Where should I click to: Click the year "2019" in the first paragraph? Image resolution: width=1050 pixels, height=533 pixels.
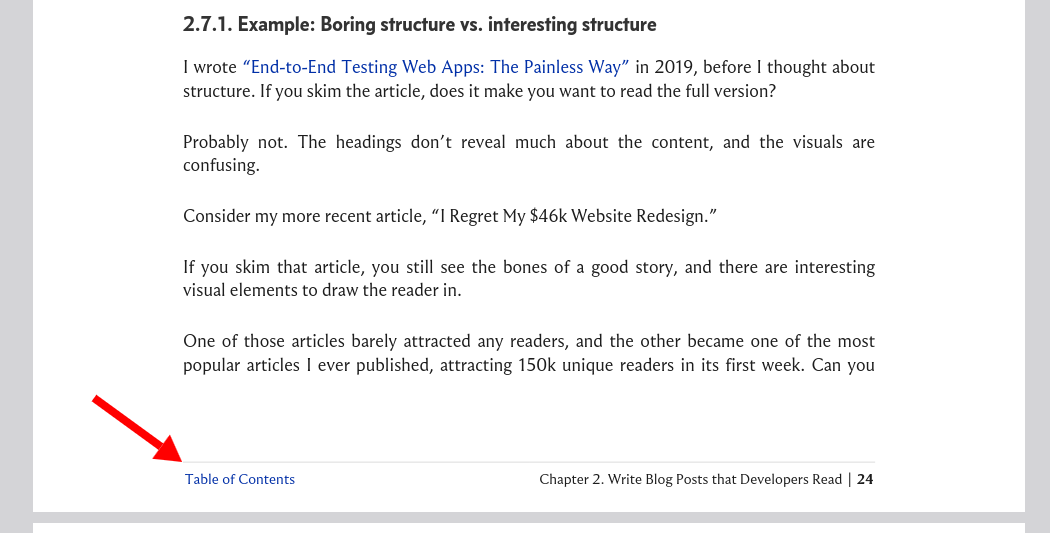point(673,67)
